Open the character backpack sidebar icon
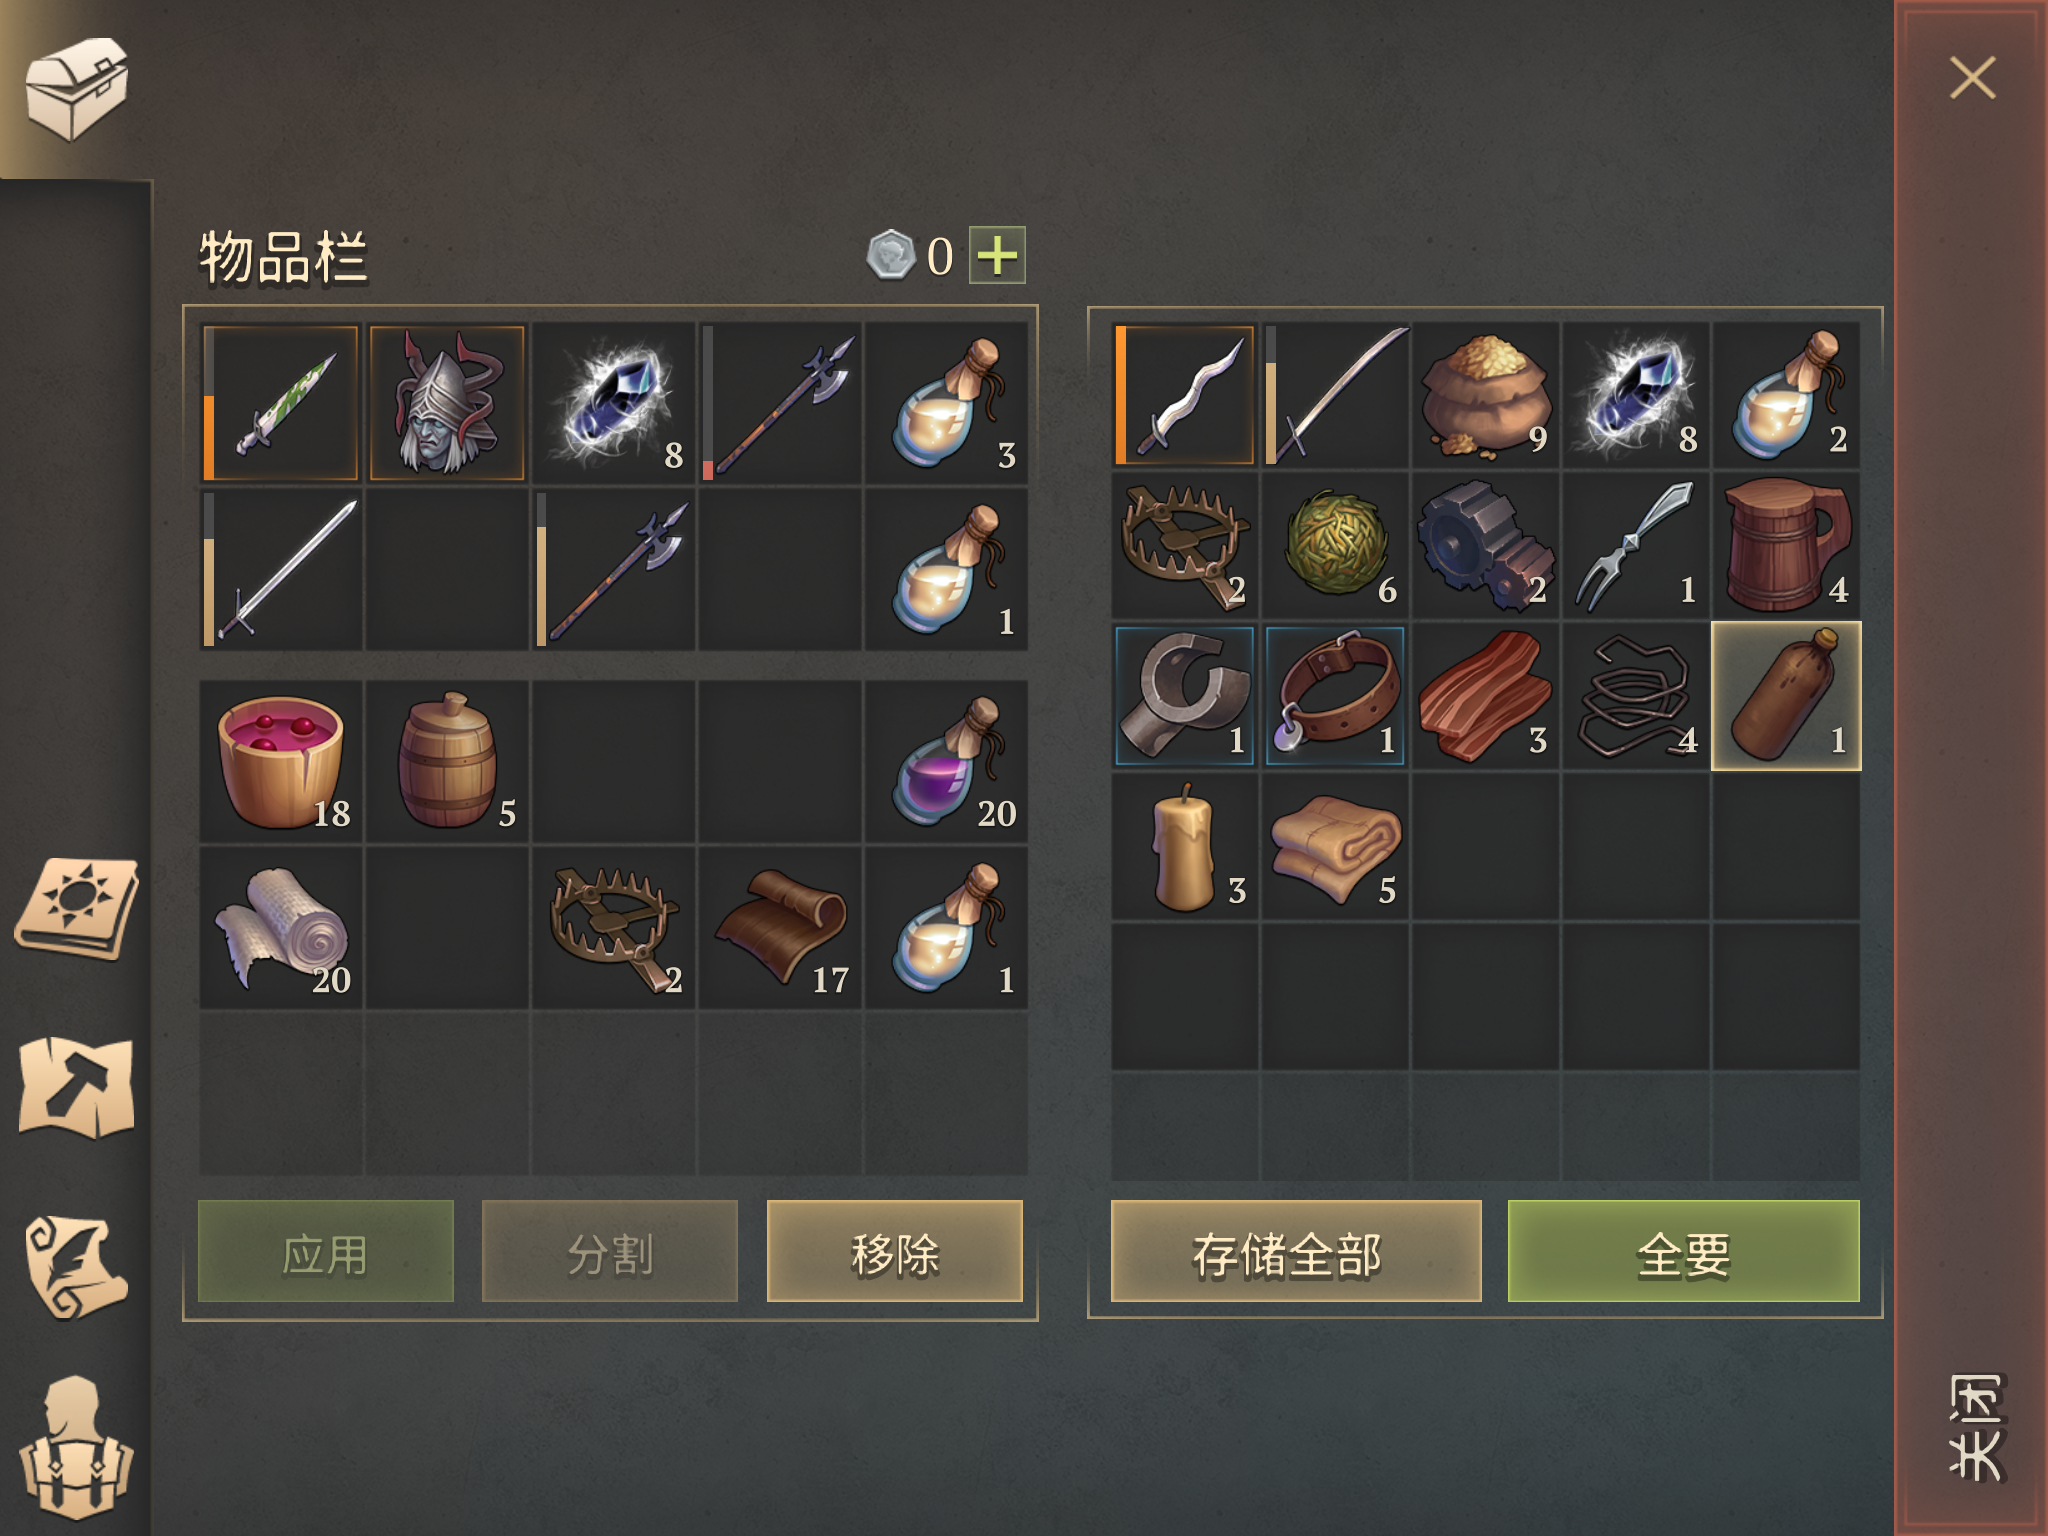 click(x=76, y=1447)
